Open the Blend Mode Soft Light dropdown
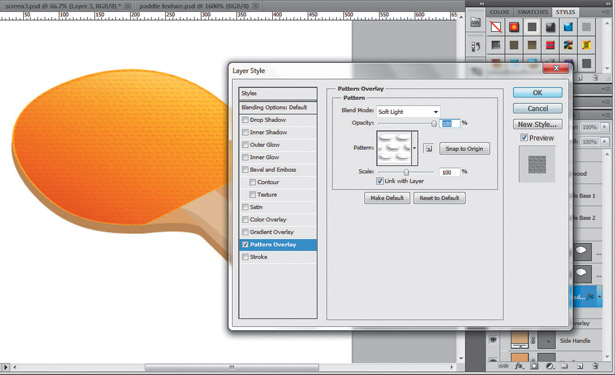Viewport: 615px width, 375px height. pyautogui.click(x=408, y=112)
